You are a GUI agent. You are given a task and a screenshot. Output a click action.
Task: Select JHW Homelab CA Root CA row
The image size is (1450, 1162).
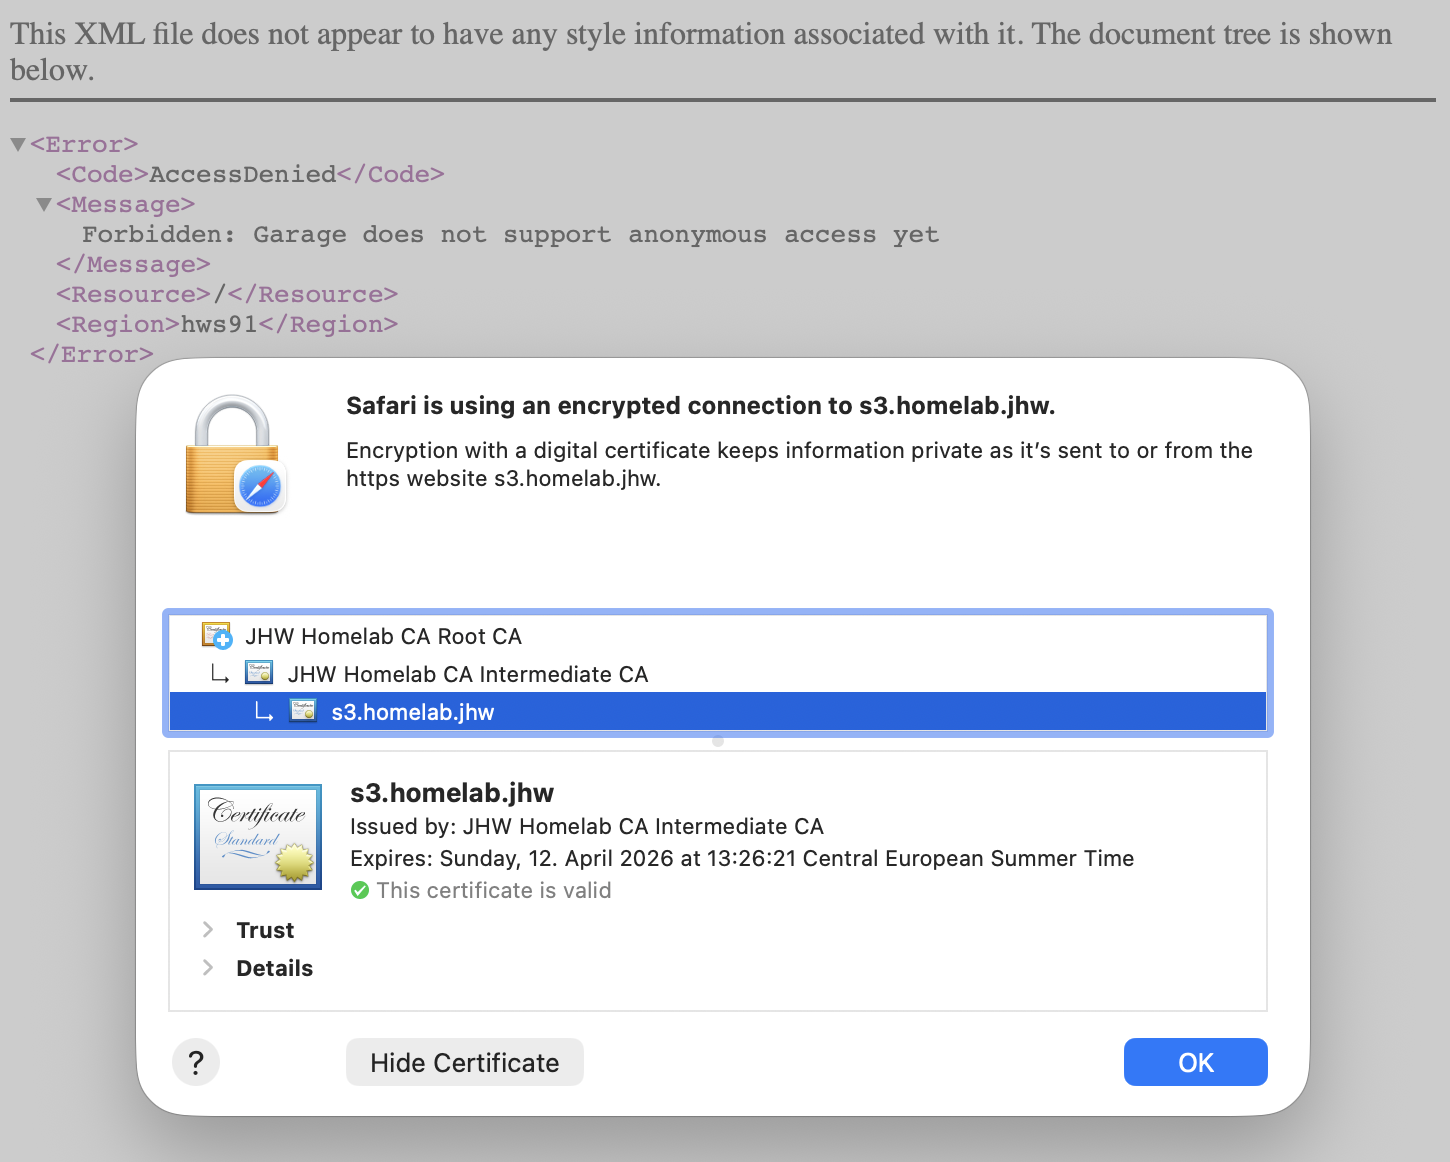pyautogui.click(x=383, y=636)
